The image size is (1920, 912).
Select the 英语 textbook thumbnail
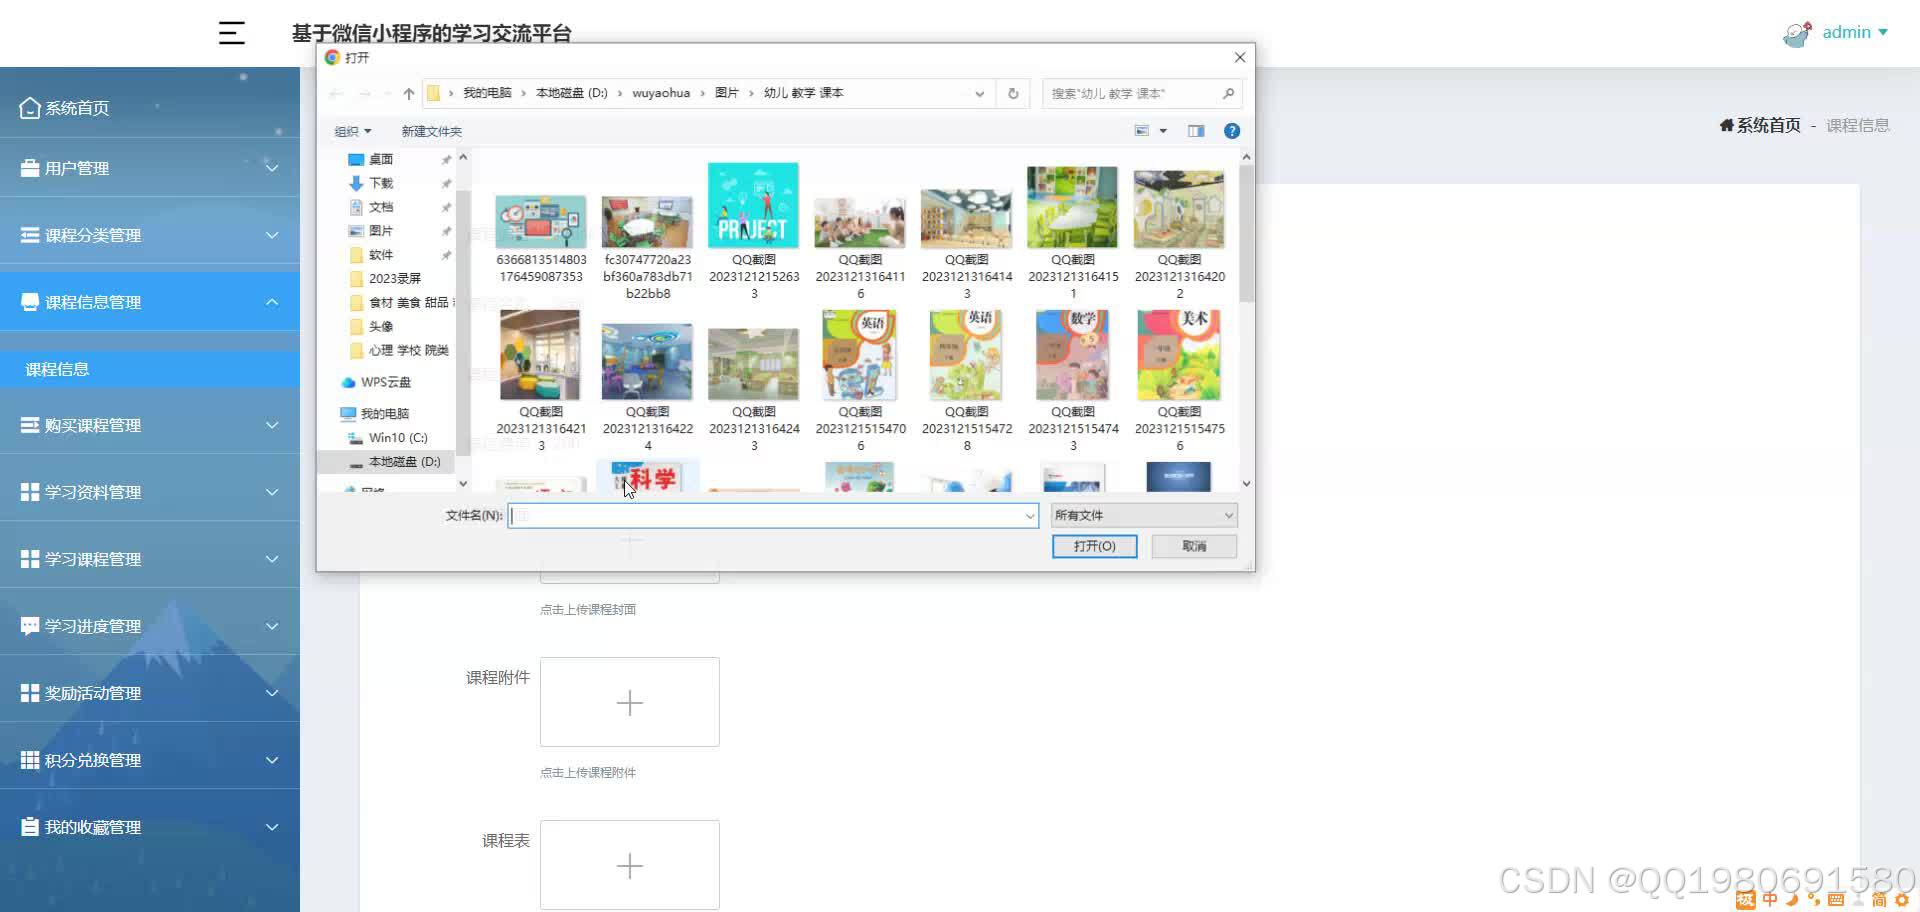(860, 355)
